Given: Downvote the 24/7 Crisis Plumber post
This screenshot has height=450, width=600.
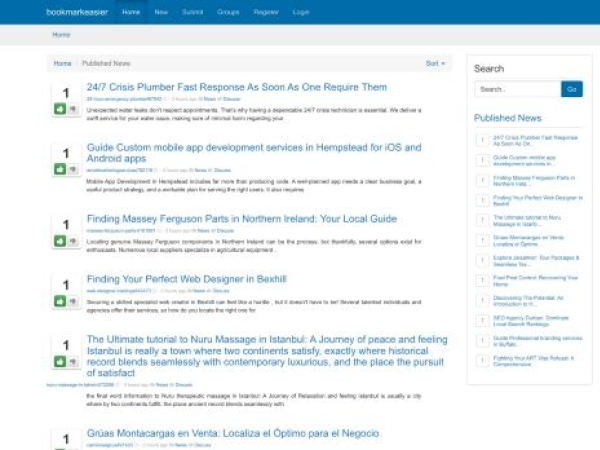Looking at the screenshot, I should [x=73, y=109].
